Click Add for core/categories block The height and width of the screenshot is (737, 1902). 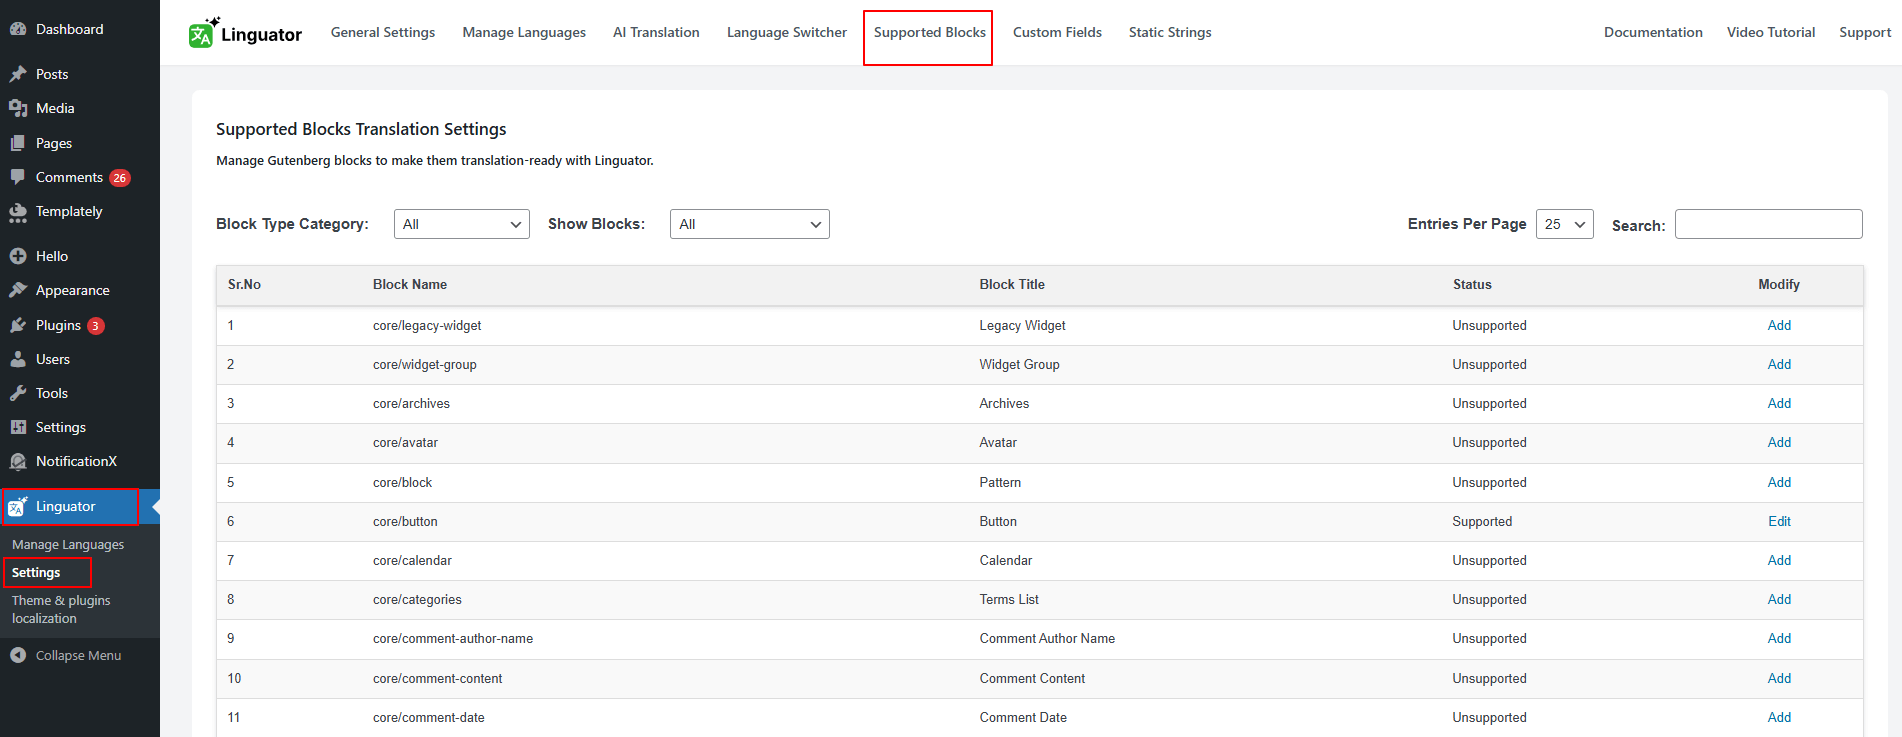tap(1779, 599)
